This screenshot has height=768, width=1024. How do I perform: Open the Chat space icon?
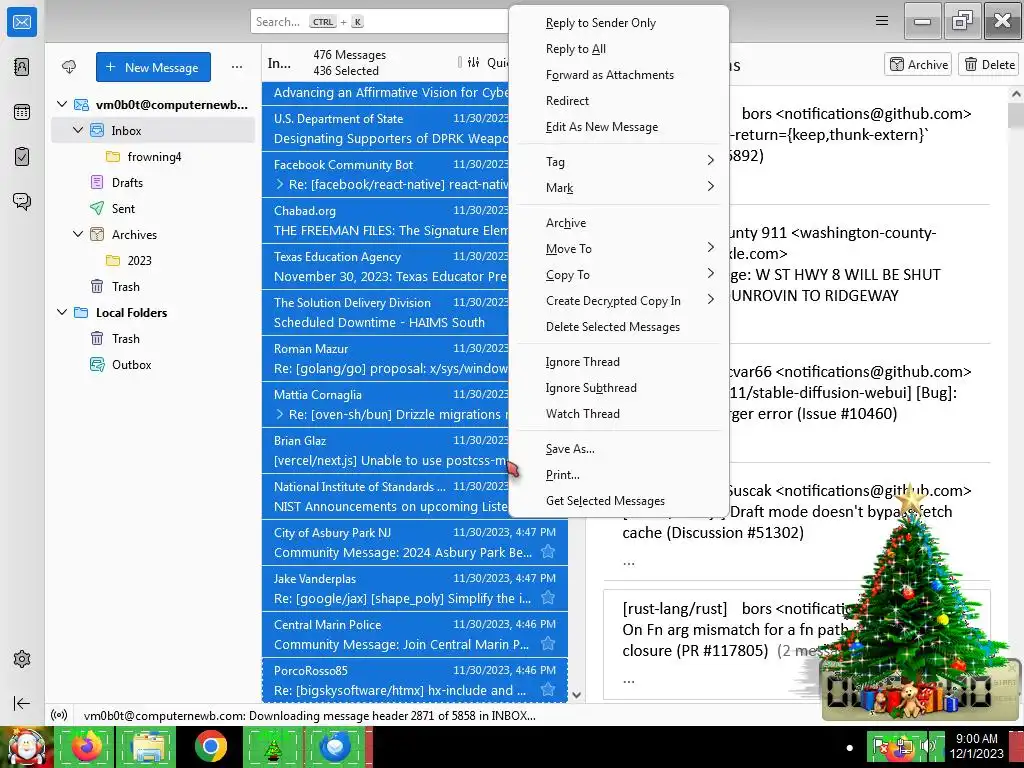(22, 201)
